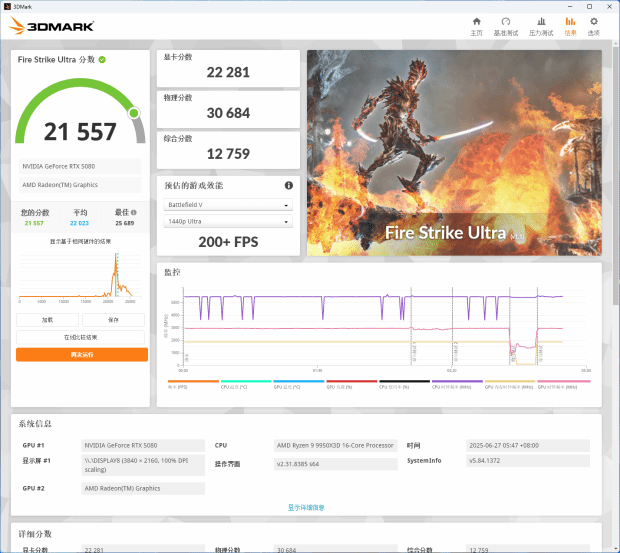620x553 pixels.
Task: Click the GPU #1 NVIDIA GeForce RTX 5080 field
Action: coord(143,445)
